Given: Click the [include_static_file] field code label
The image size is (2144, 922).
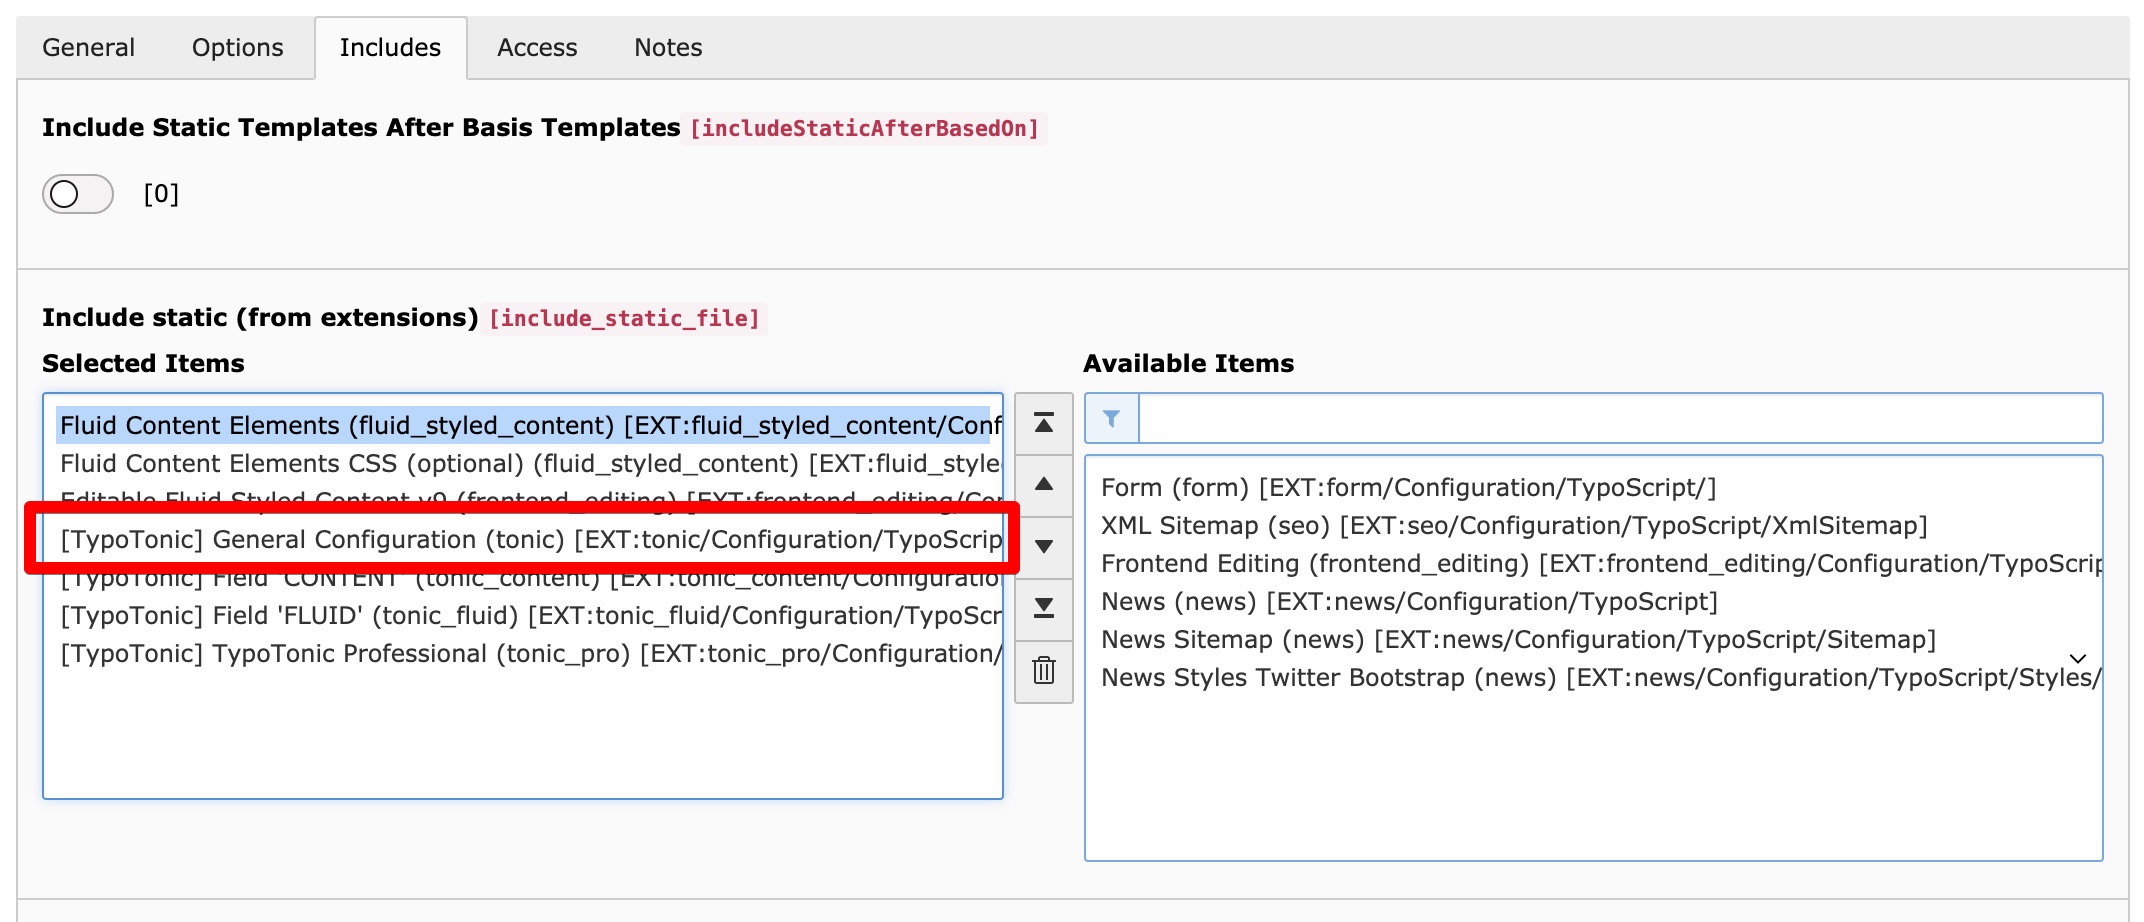Looking at the screenshot, I should pyautogui.click(x=624, y=318).
